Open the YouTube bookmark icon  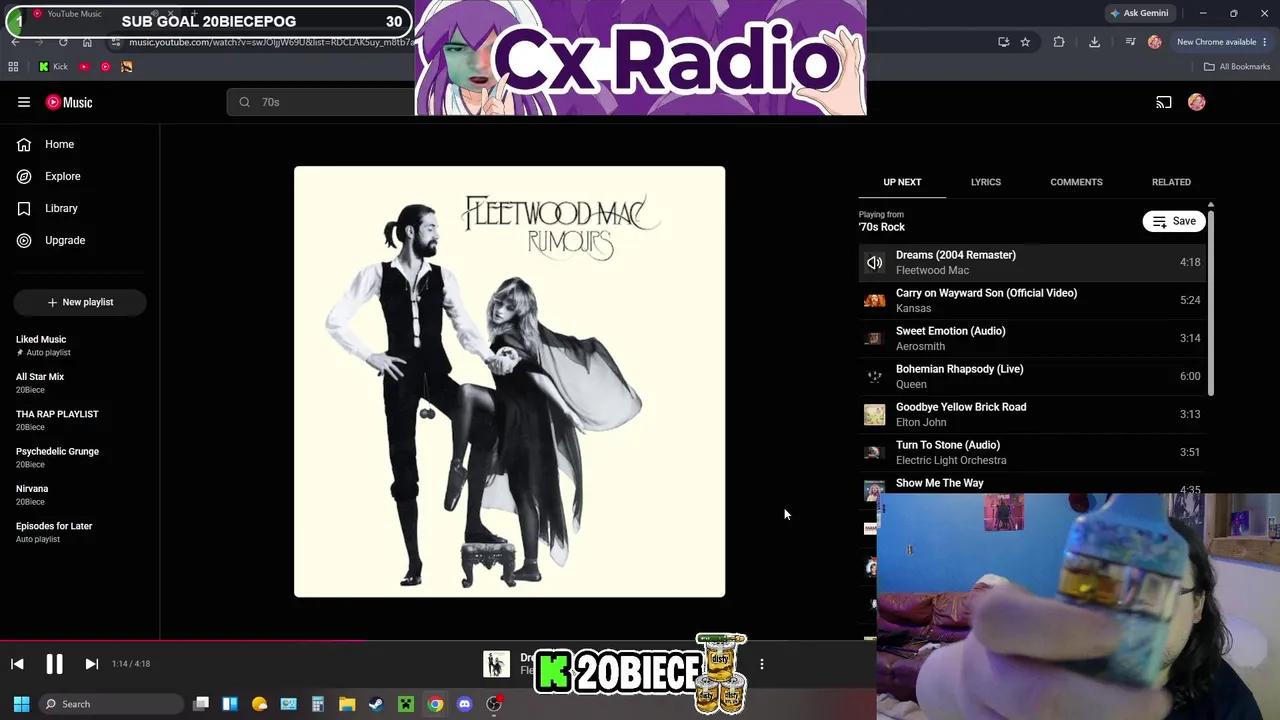84,67
